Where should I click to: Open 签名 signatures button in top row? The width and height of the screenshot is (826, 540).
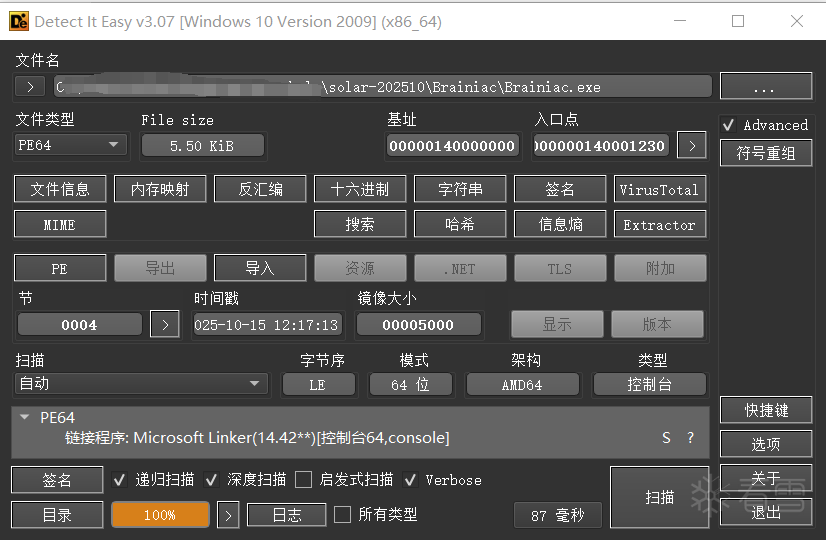tap(560, 189)
